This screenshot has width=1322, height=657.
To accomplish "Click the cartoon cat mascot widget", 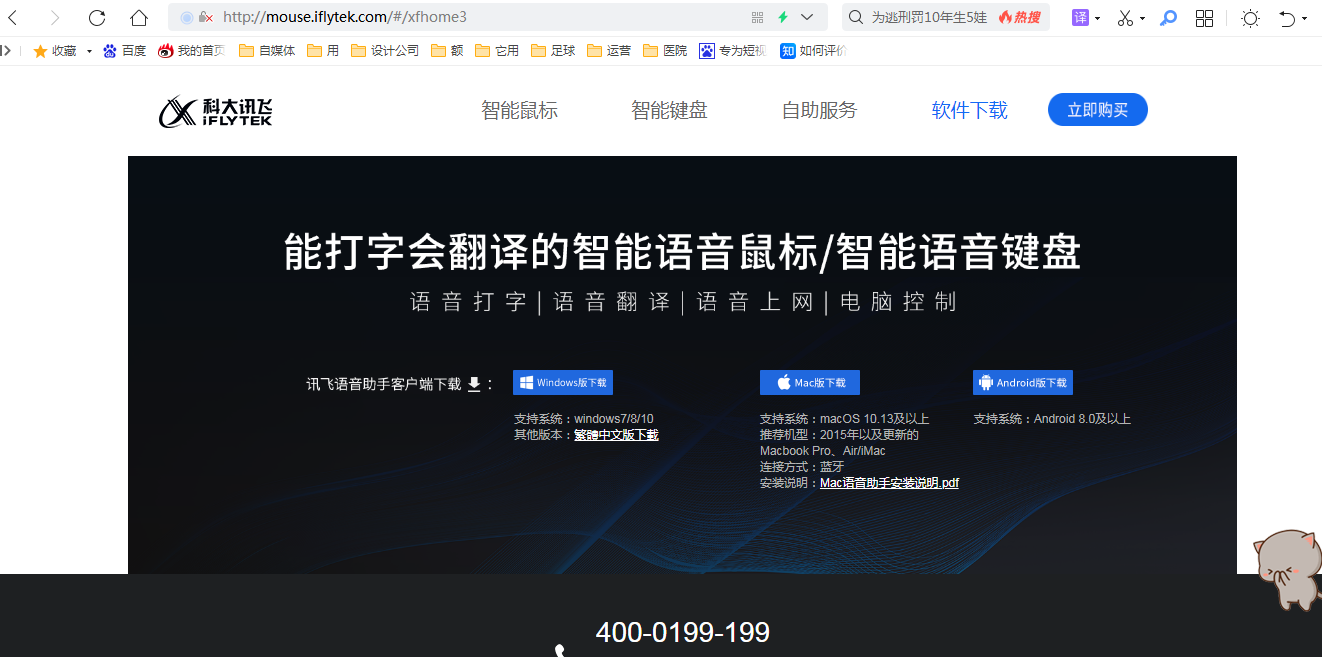I will point(1288,568).
